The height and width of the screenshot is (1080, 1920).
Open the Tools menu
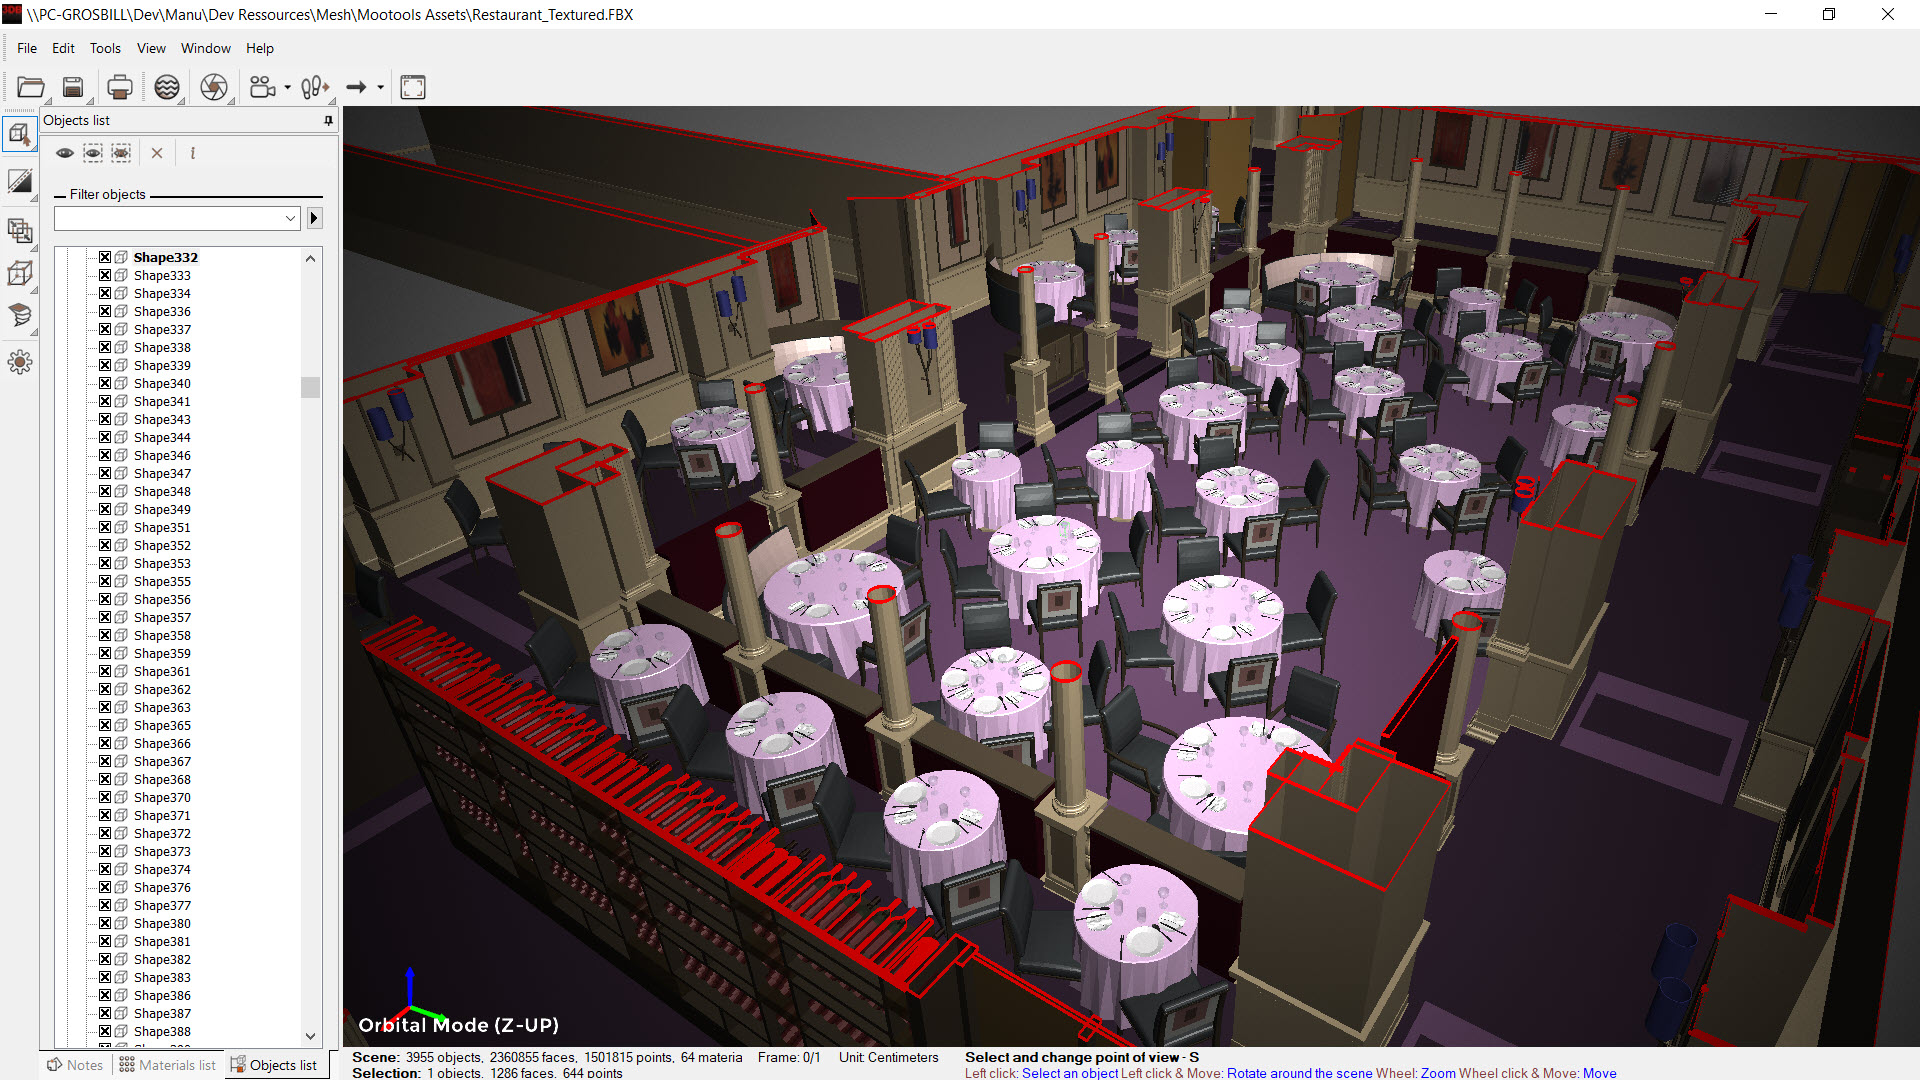105,48
